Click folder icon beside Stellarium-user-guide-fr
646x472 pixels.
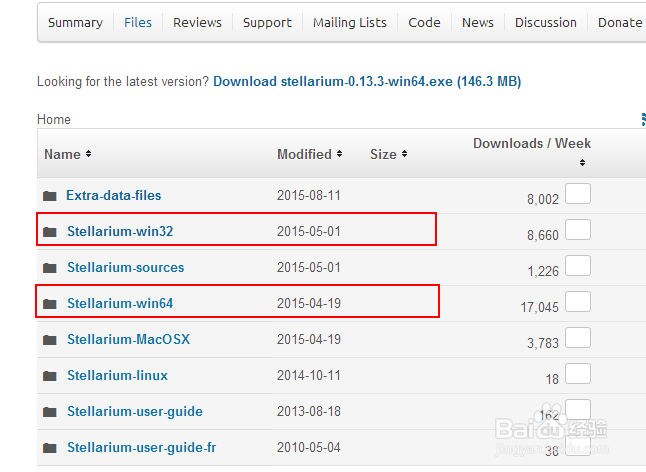[50, 448]
